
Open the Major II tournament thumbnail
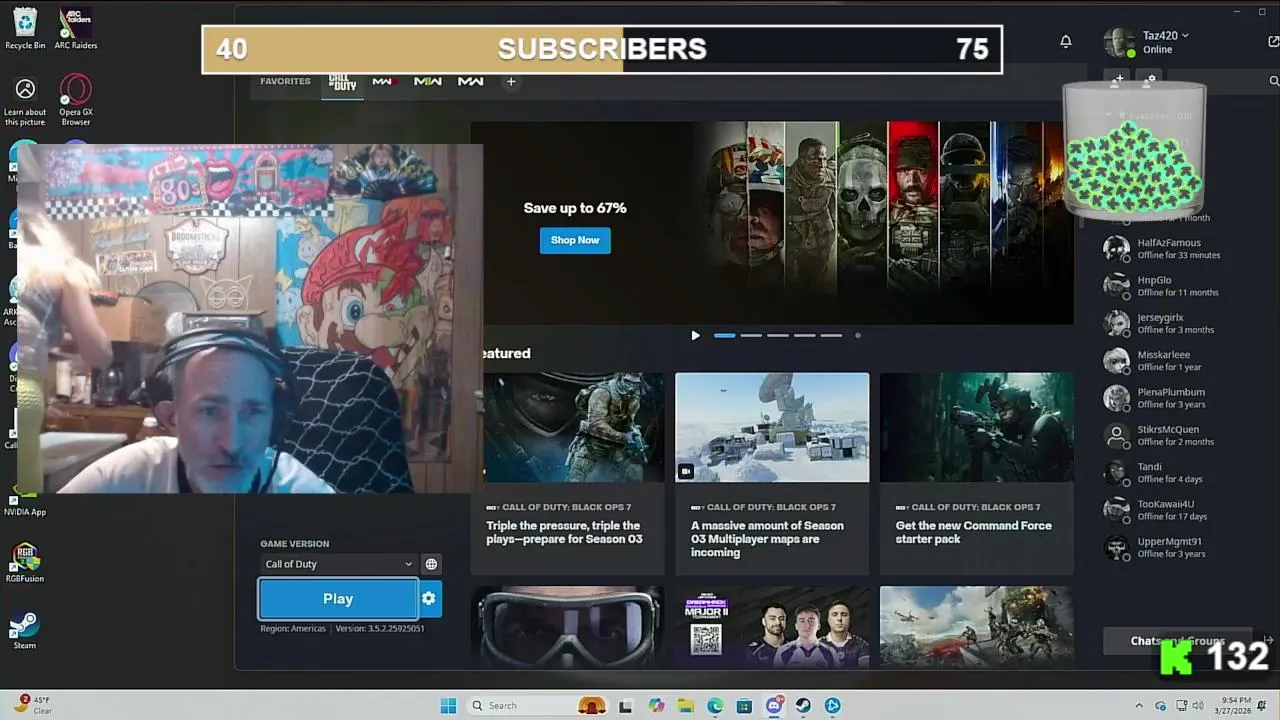(x=772, y=626)
